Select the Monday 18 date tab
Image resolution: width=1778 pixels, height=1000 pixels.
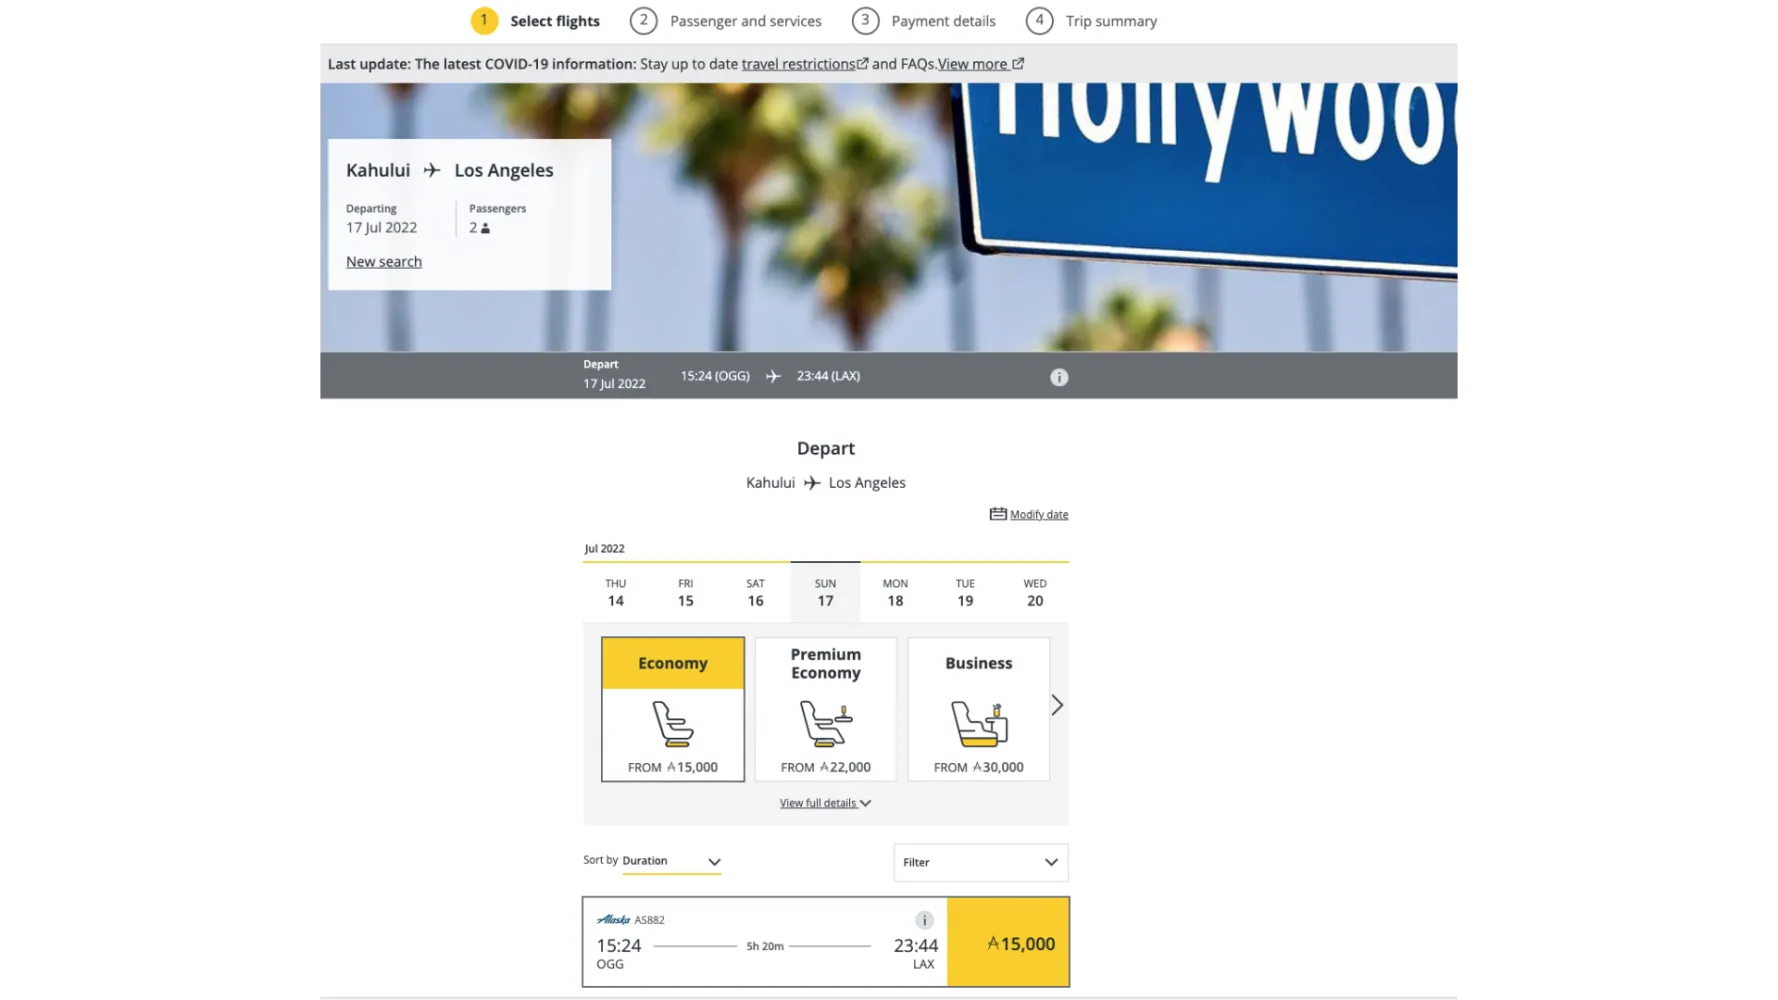click(895, 592)
